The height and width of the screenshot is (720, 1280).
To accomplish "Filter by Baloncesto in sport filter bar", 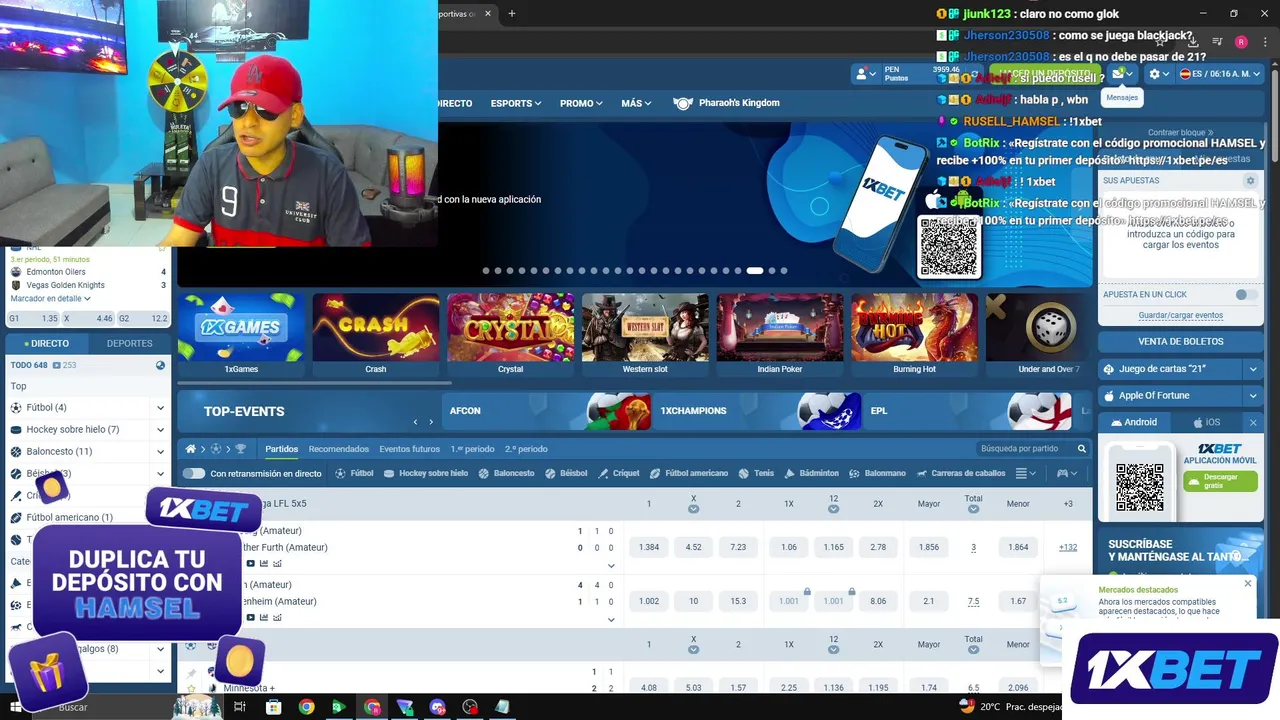I will pos(506,473).
